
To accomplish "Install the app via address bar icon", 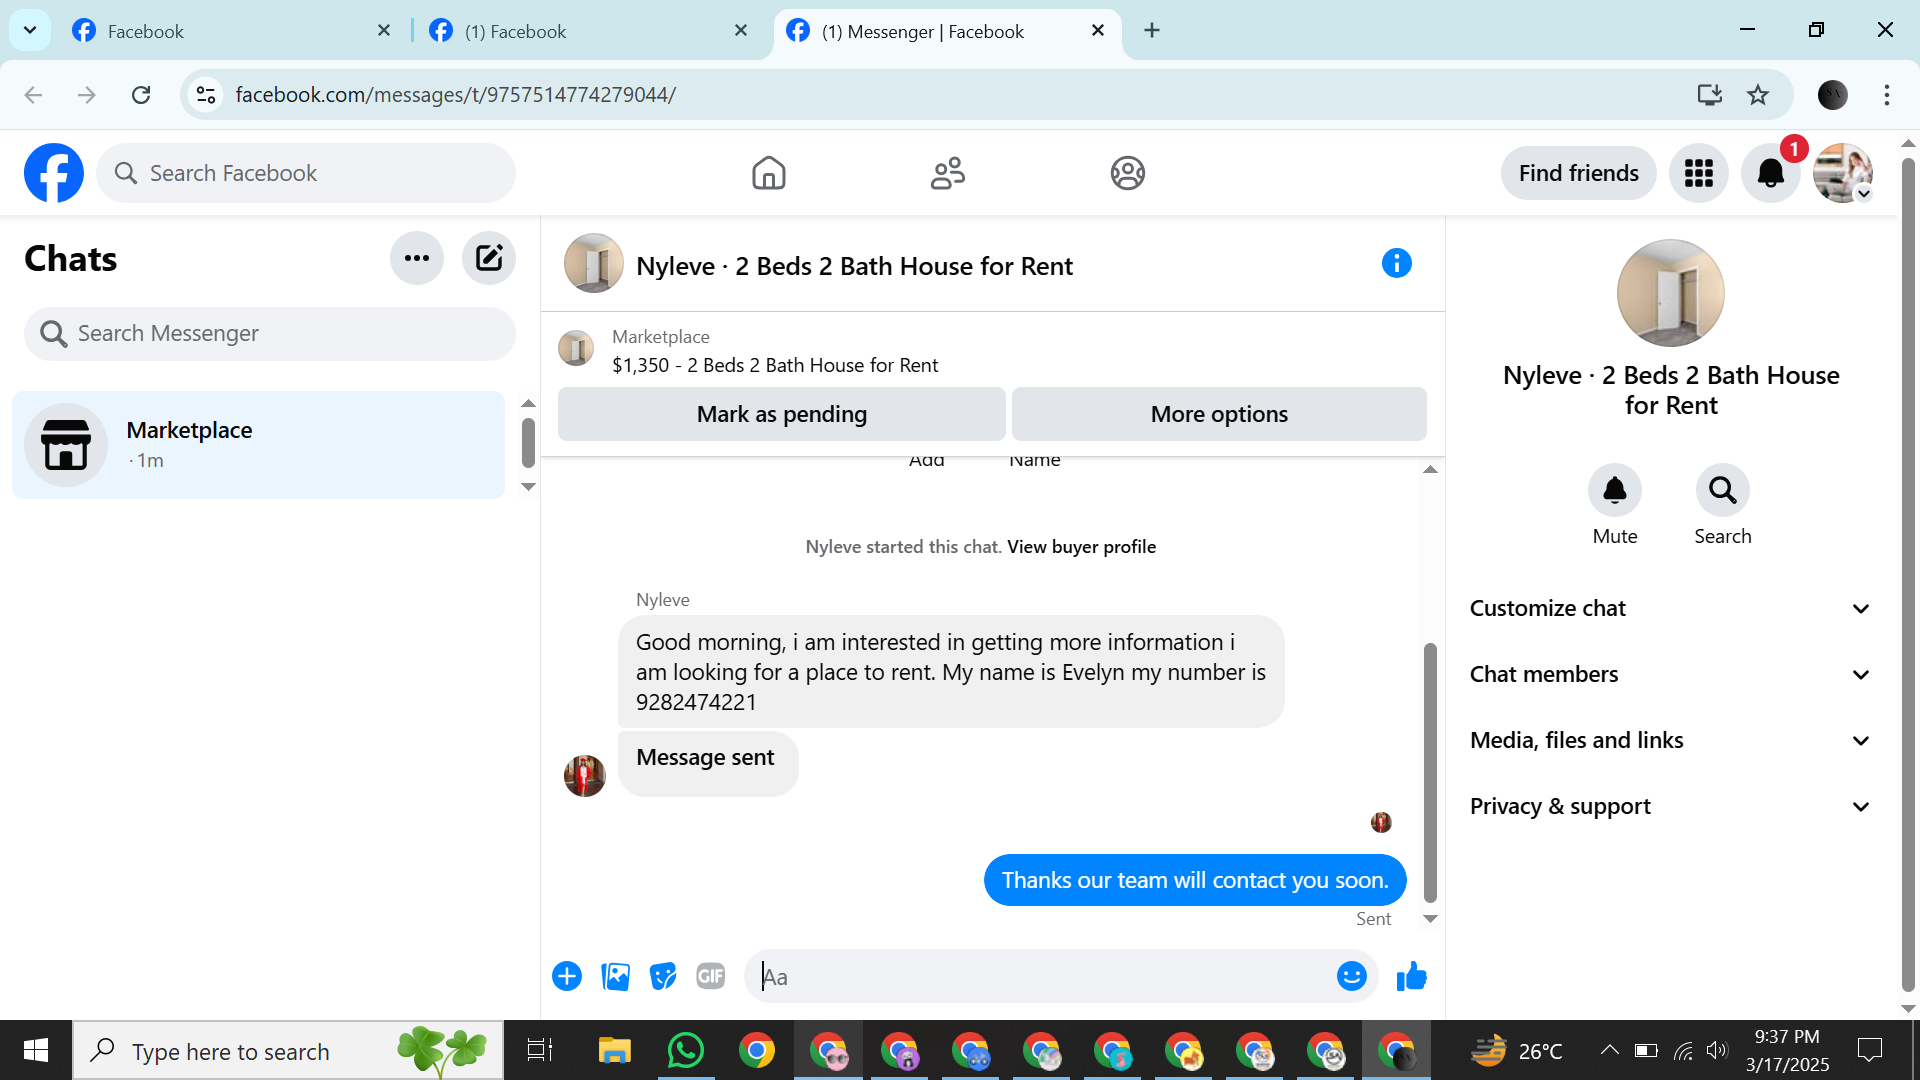I will (1710, 95).
